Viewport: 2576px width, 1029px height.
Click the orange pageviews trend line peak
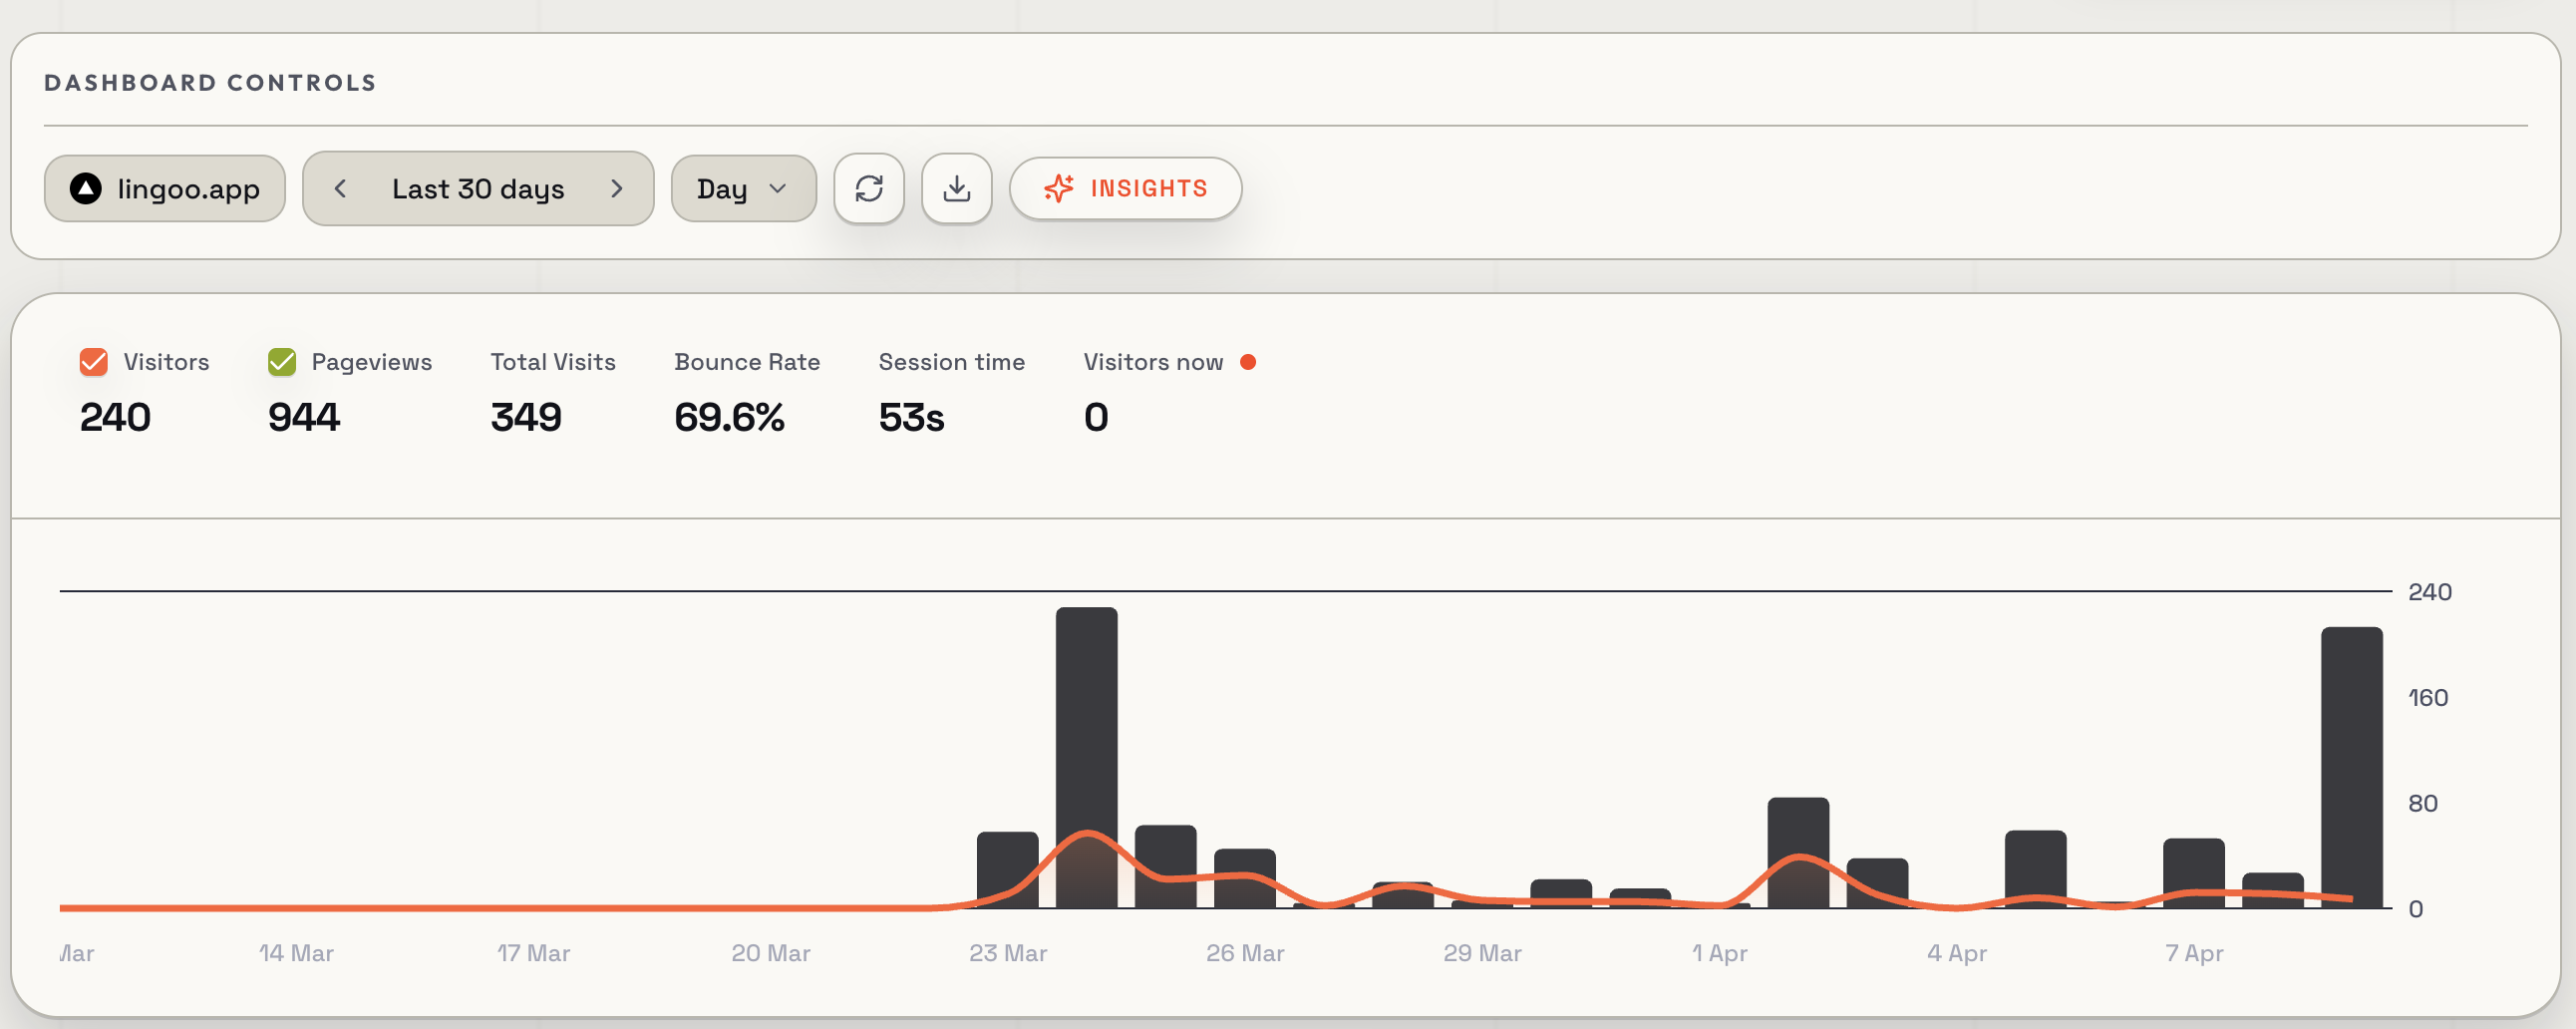tap(1086, 833)
